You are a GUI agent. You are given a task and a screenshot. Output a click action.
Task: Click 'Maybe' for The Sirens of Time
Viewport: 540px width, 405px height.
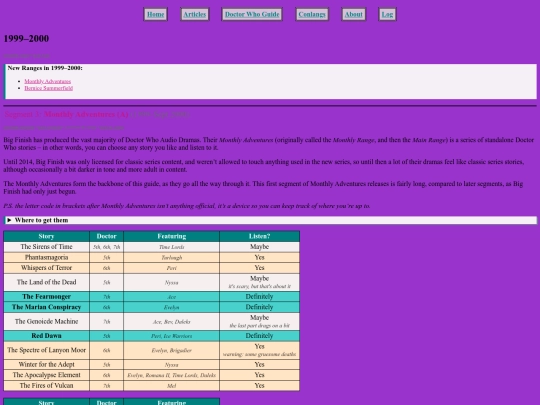click(x=259, y=247)
